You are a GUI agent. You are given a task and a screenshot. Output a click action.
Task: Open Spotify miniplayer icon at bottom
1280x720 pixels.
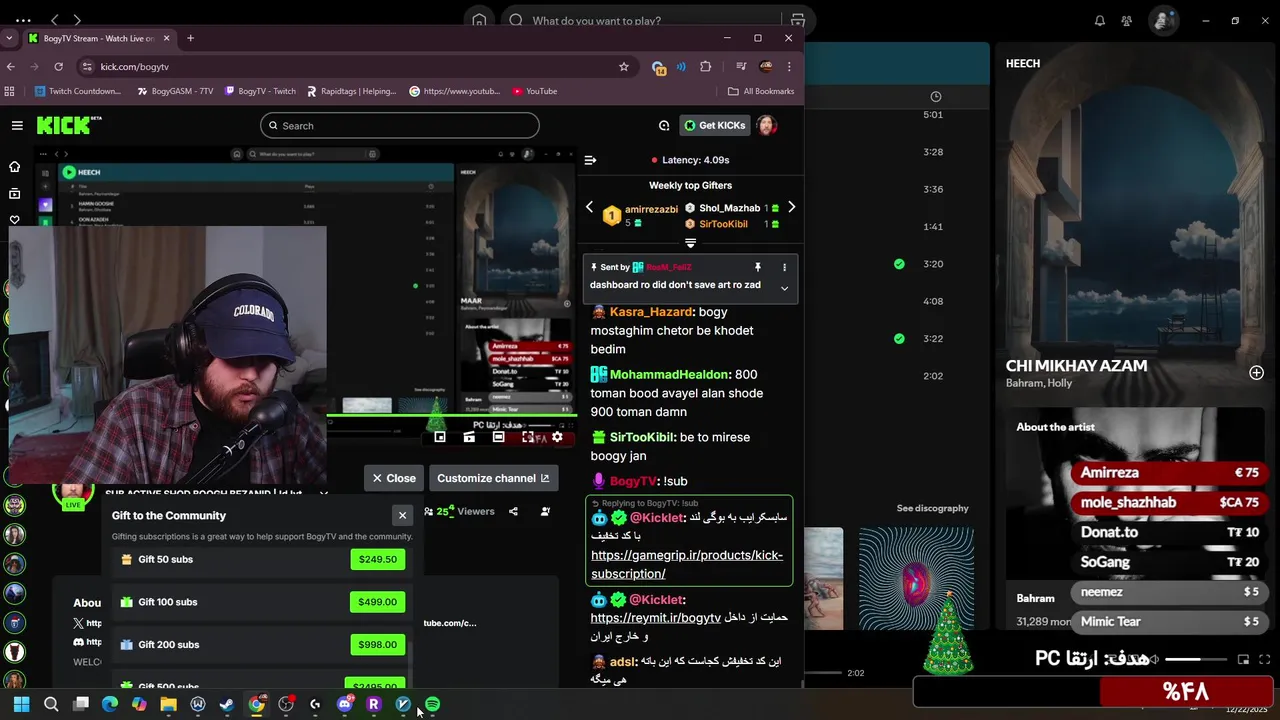[x=1243, y=659]
